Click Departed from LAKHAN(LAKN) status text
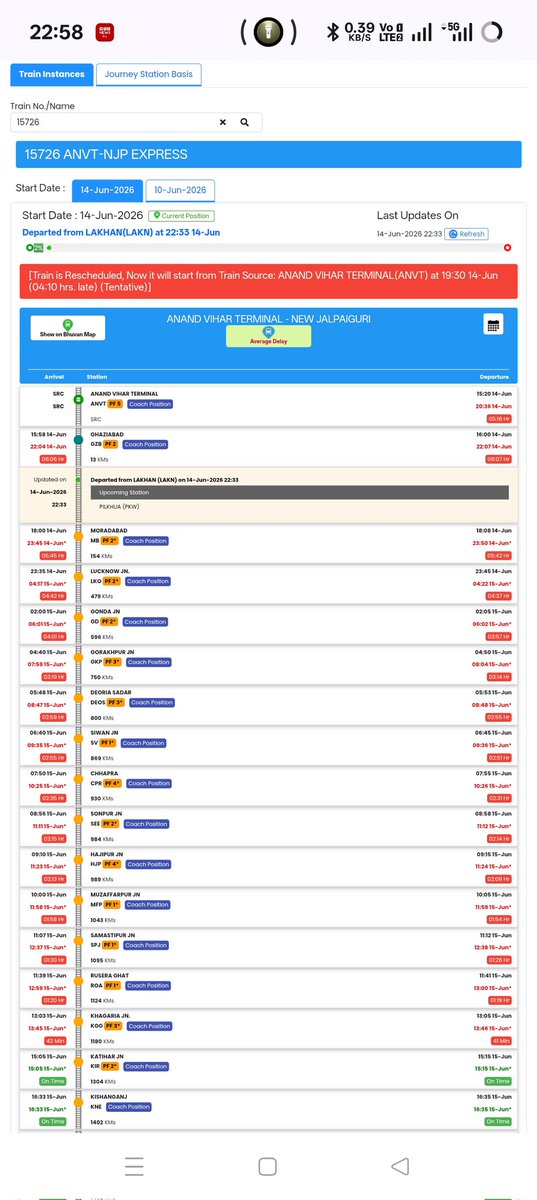The height and width of the screenshot is (1200, 537). [x=121, y=232]
